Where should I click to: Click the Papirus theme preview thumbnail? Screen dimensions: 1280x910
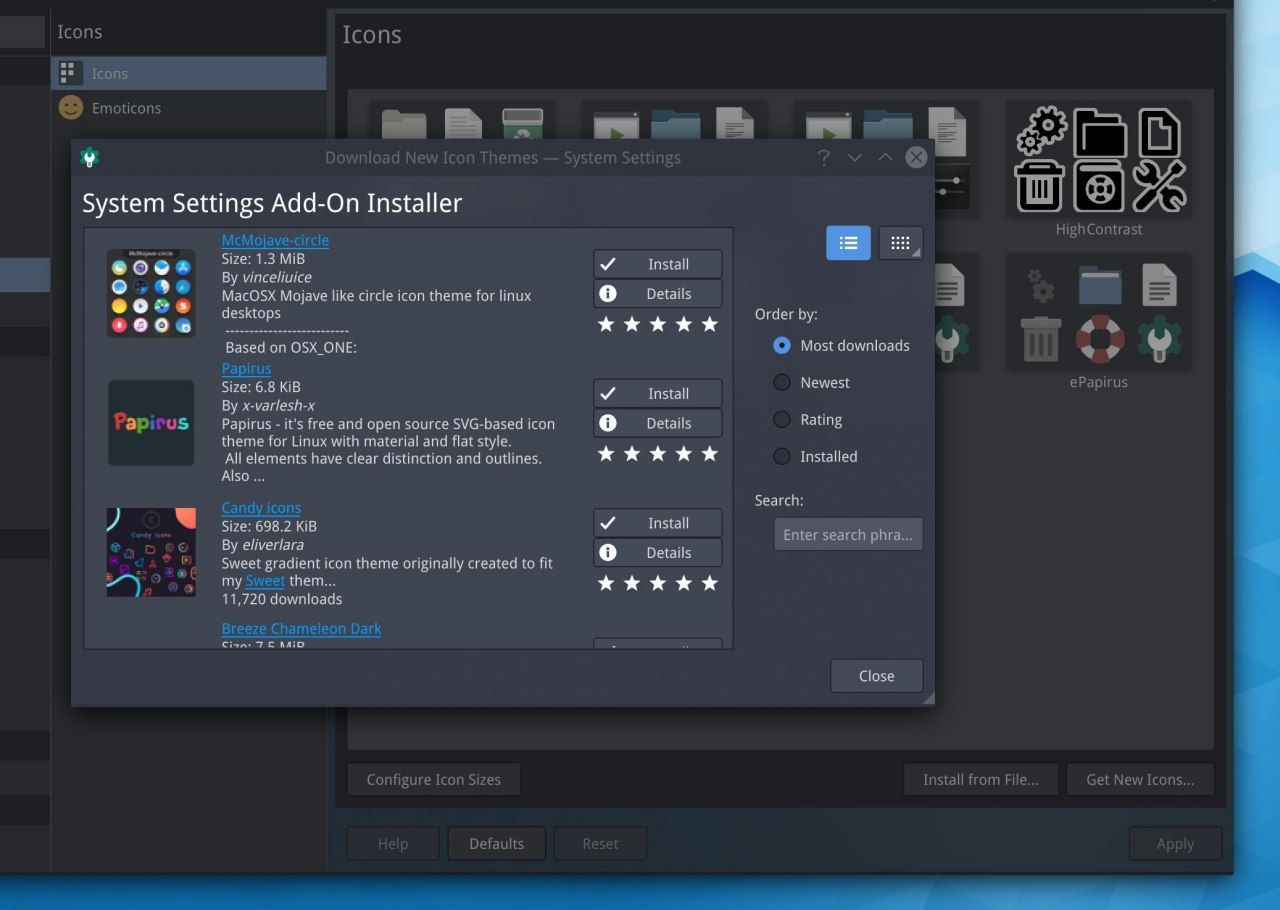point(151,422)
